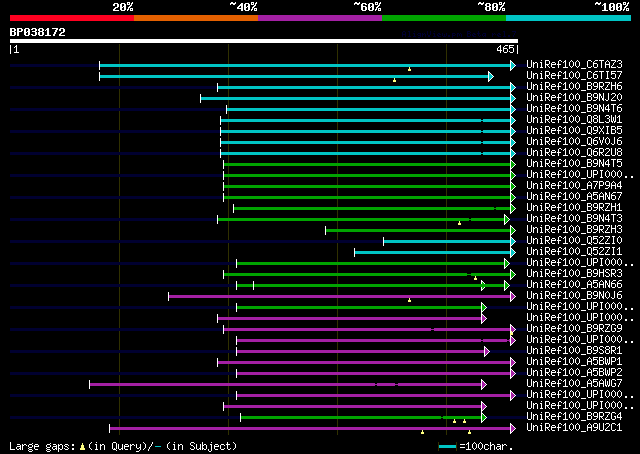
Task: Click the cyan scale bar beside =100char
Action: pos(447,447)
